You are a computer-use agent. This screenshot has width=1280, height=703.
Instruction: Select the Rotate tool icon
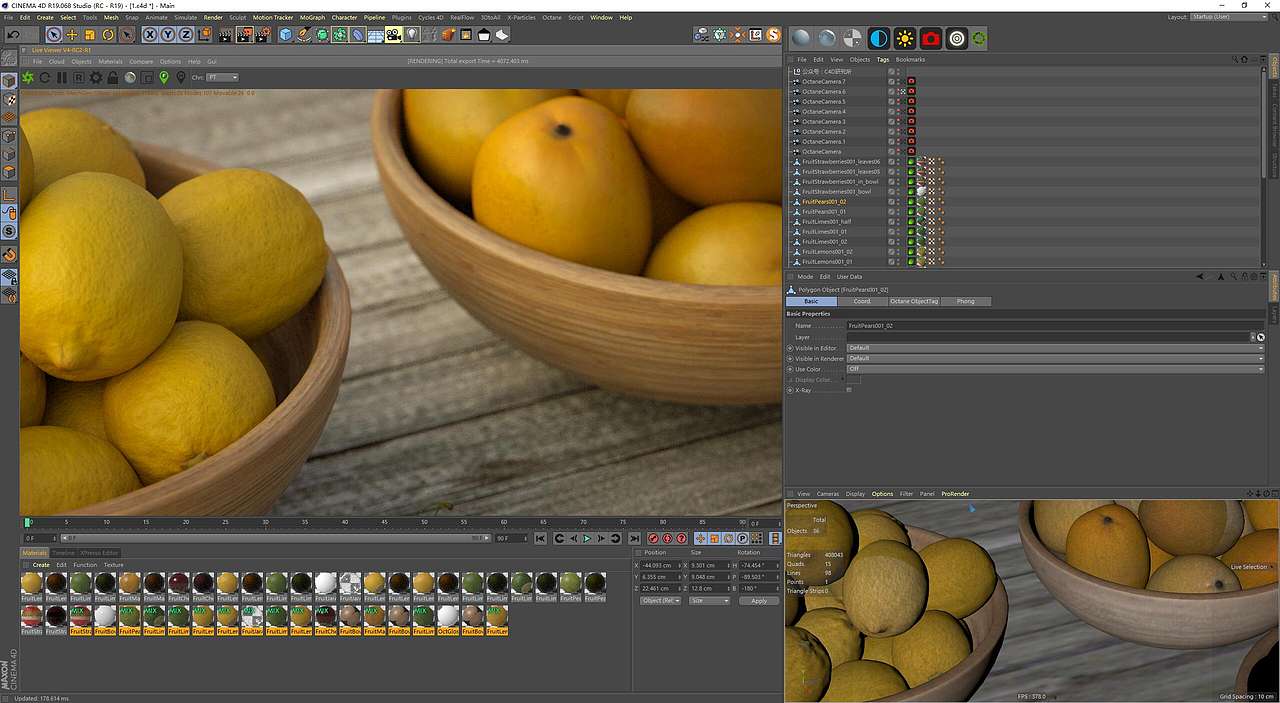108,34
